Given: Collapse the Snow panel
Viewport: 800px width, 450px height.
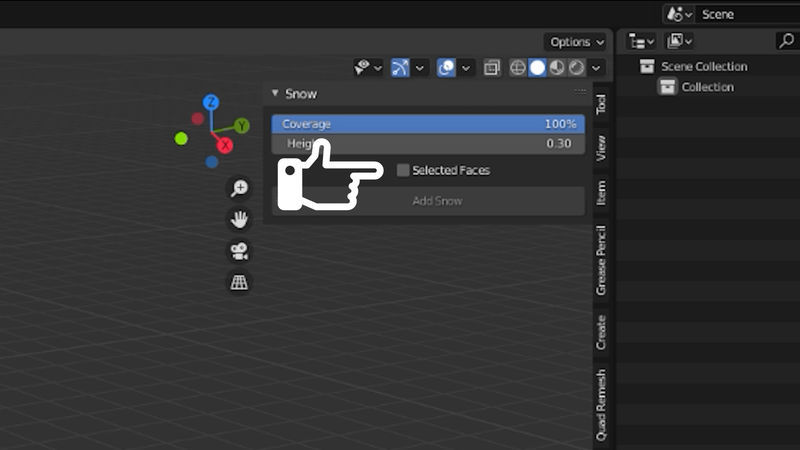Looking at the screenshot, I should click(x=275, y=93).
